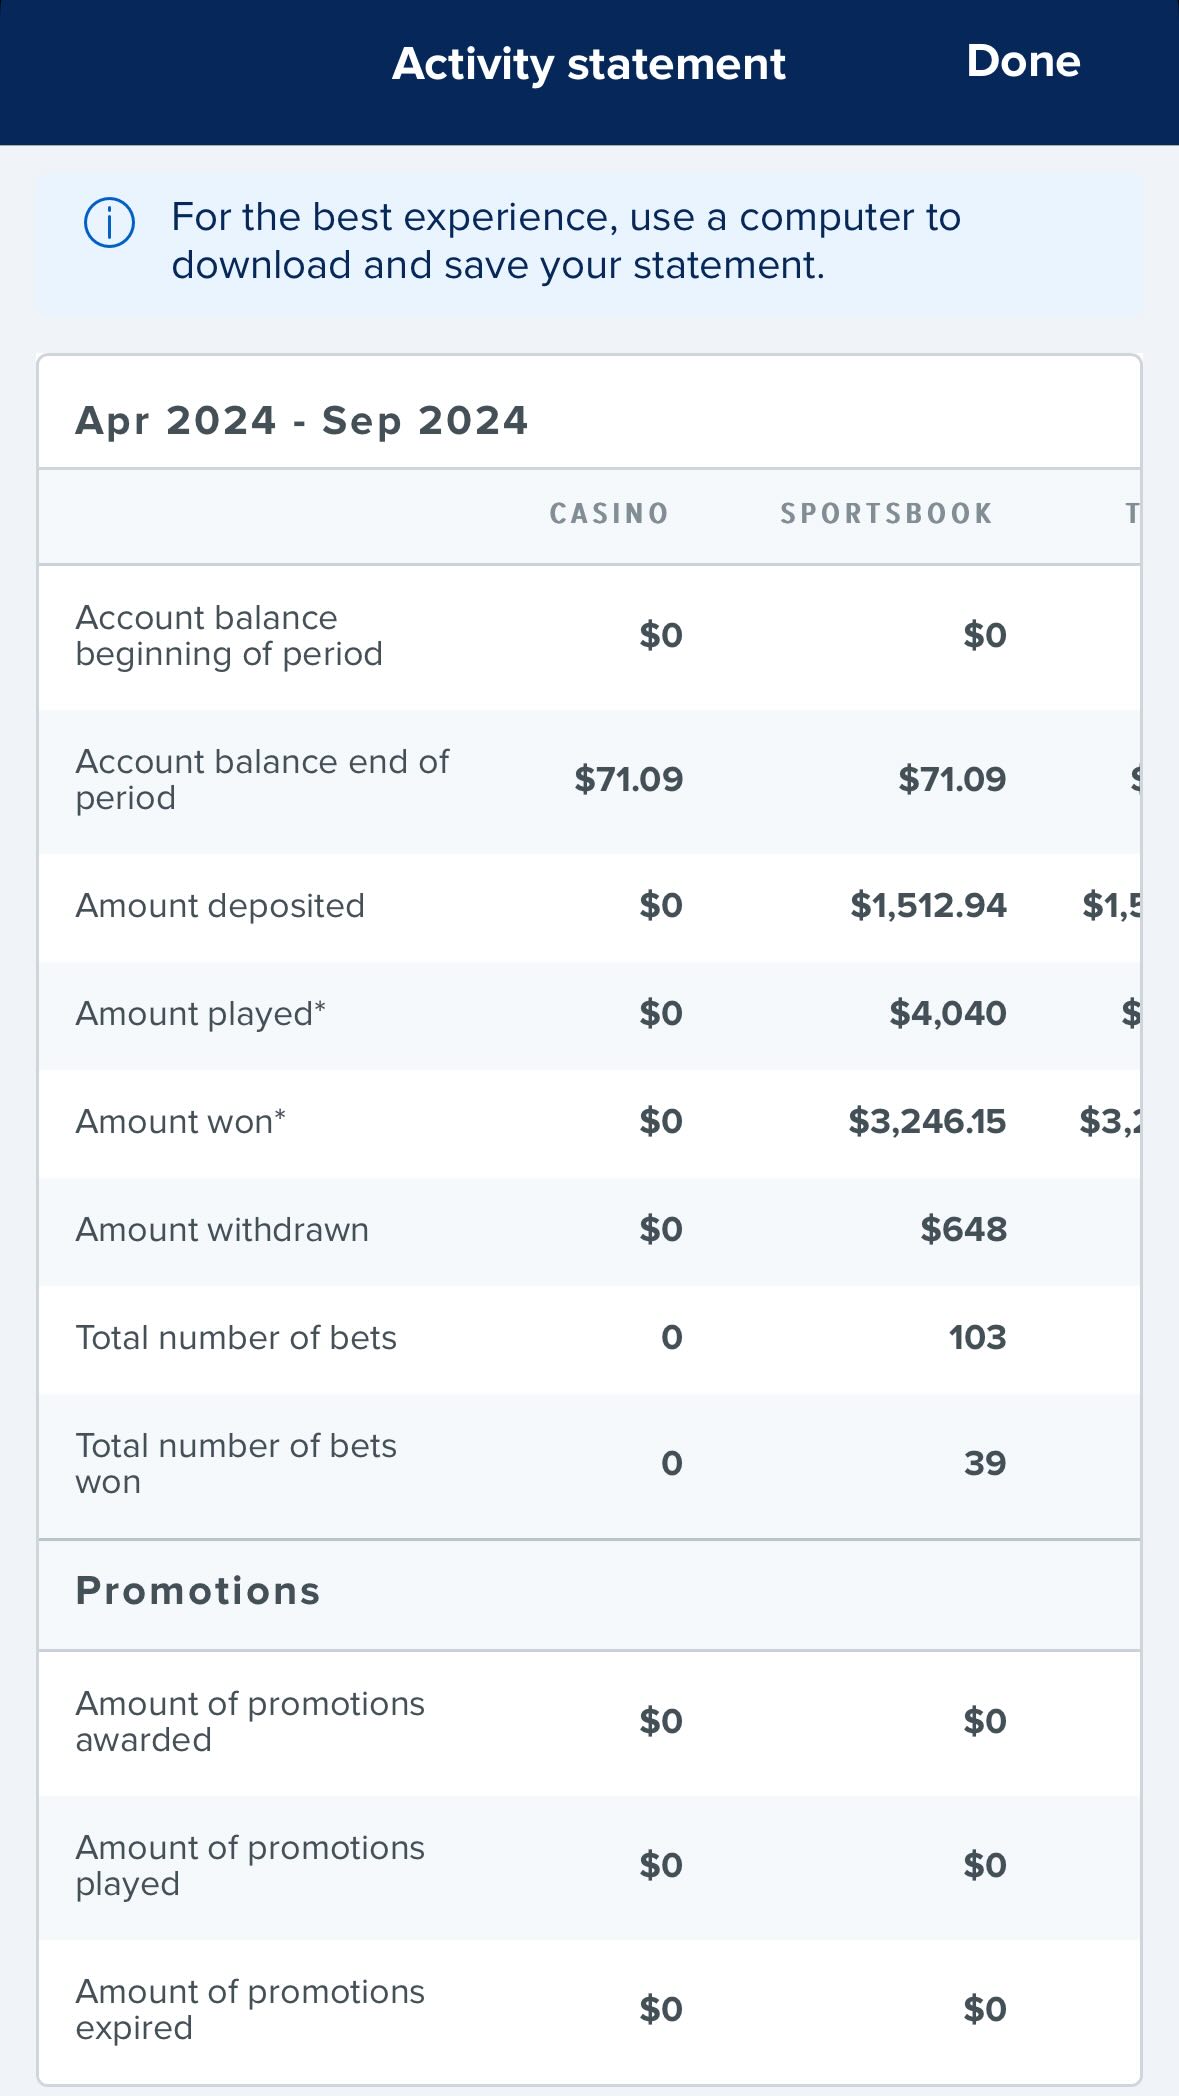Viewport: 1179px width, 2096px height.
Task: Click the SPORTSBOOK column header
Action: click(887, 514)
